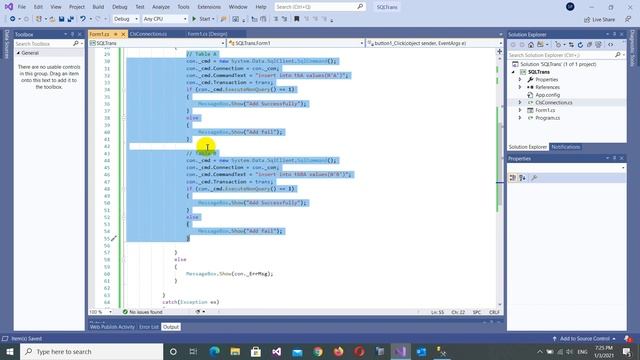Click the Undo arrow icon
This screenshot has height=360, width=640.
83,19
